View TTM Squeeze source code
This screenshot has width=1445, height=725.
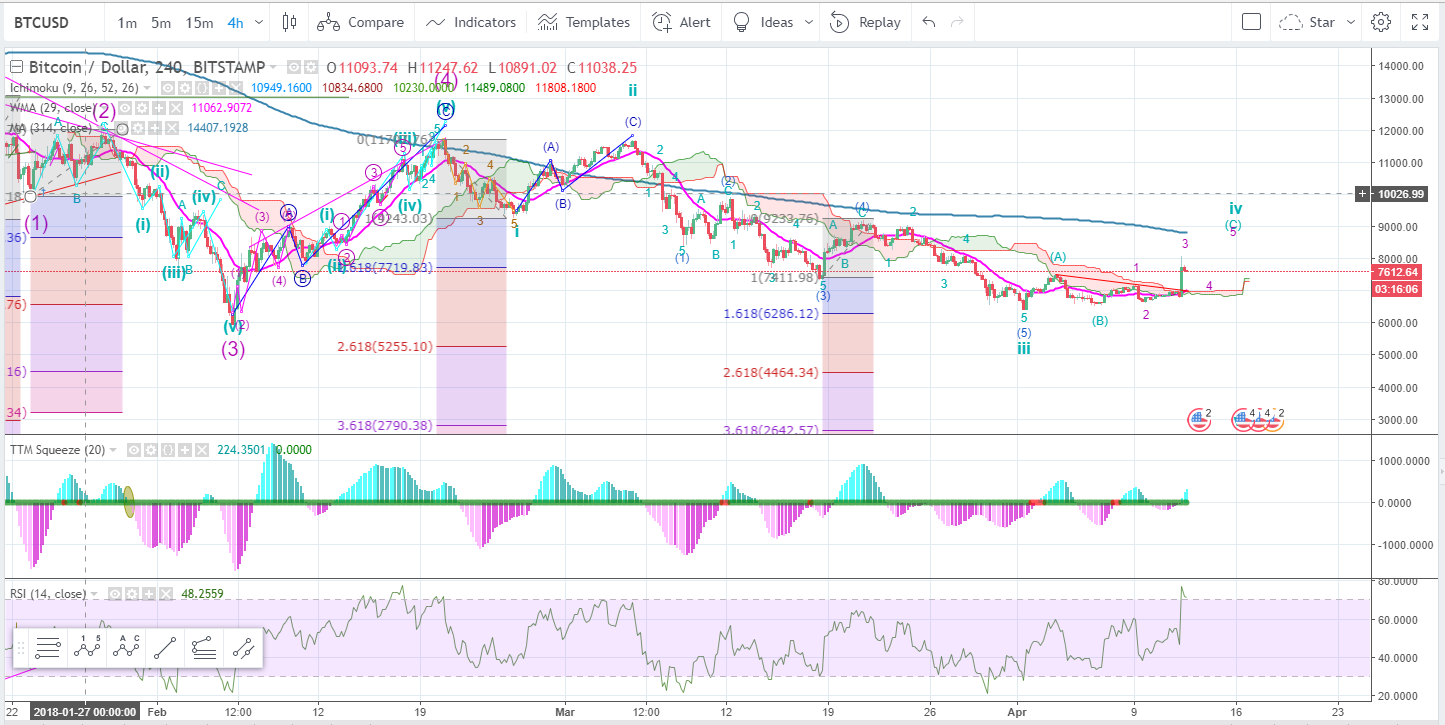pyautogui.click(x=168, y=450)
